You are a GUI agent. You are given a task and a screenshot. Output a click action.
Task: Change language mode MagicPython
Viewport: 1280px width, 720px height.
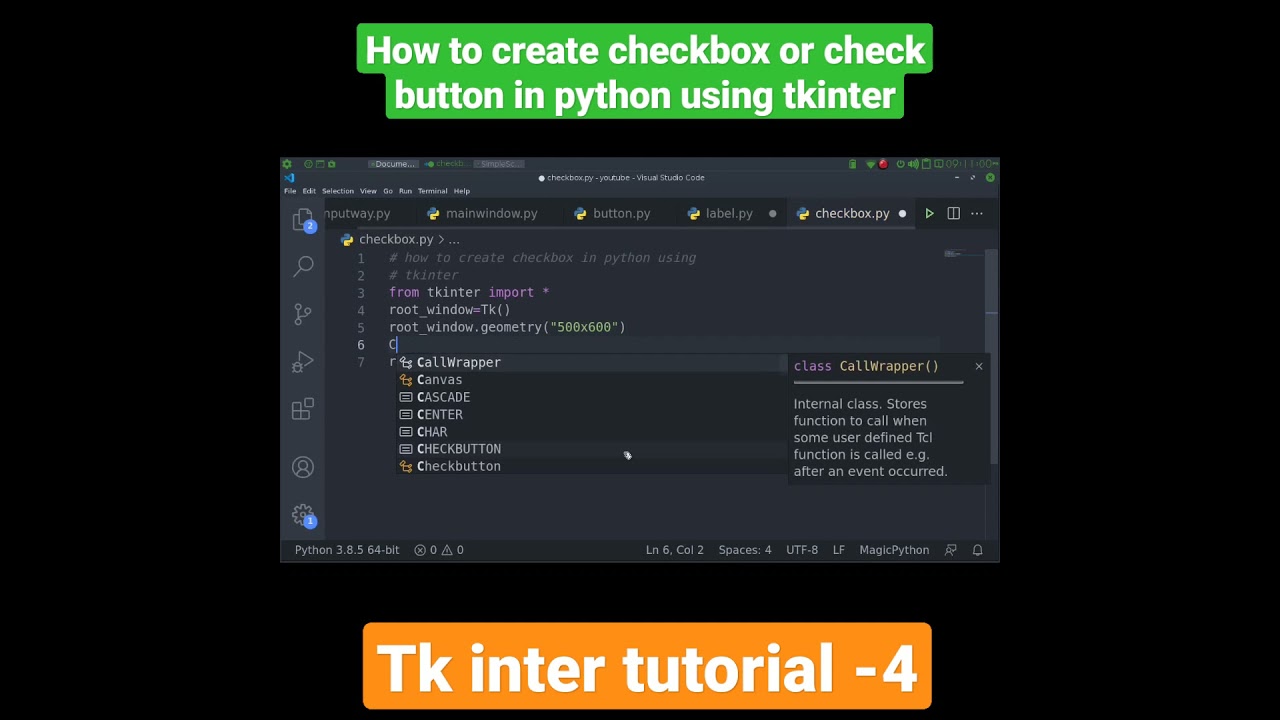pyautogui.click(x=894, y=550)
